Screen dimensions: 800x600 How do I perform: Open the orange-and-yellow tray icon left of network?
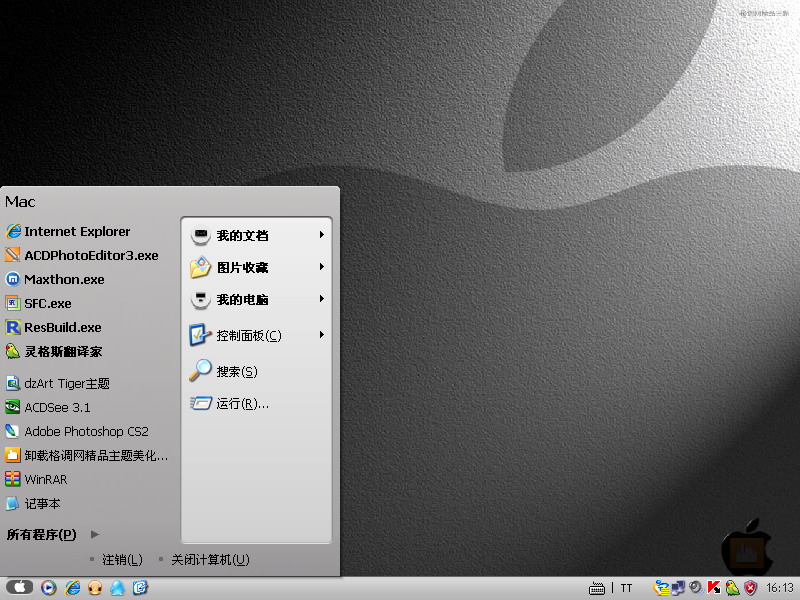click(662, 588)
